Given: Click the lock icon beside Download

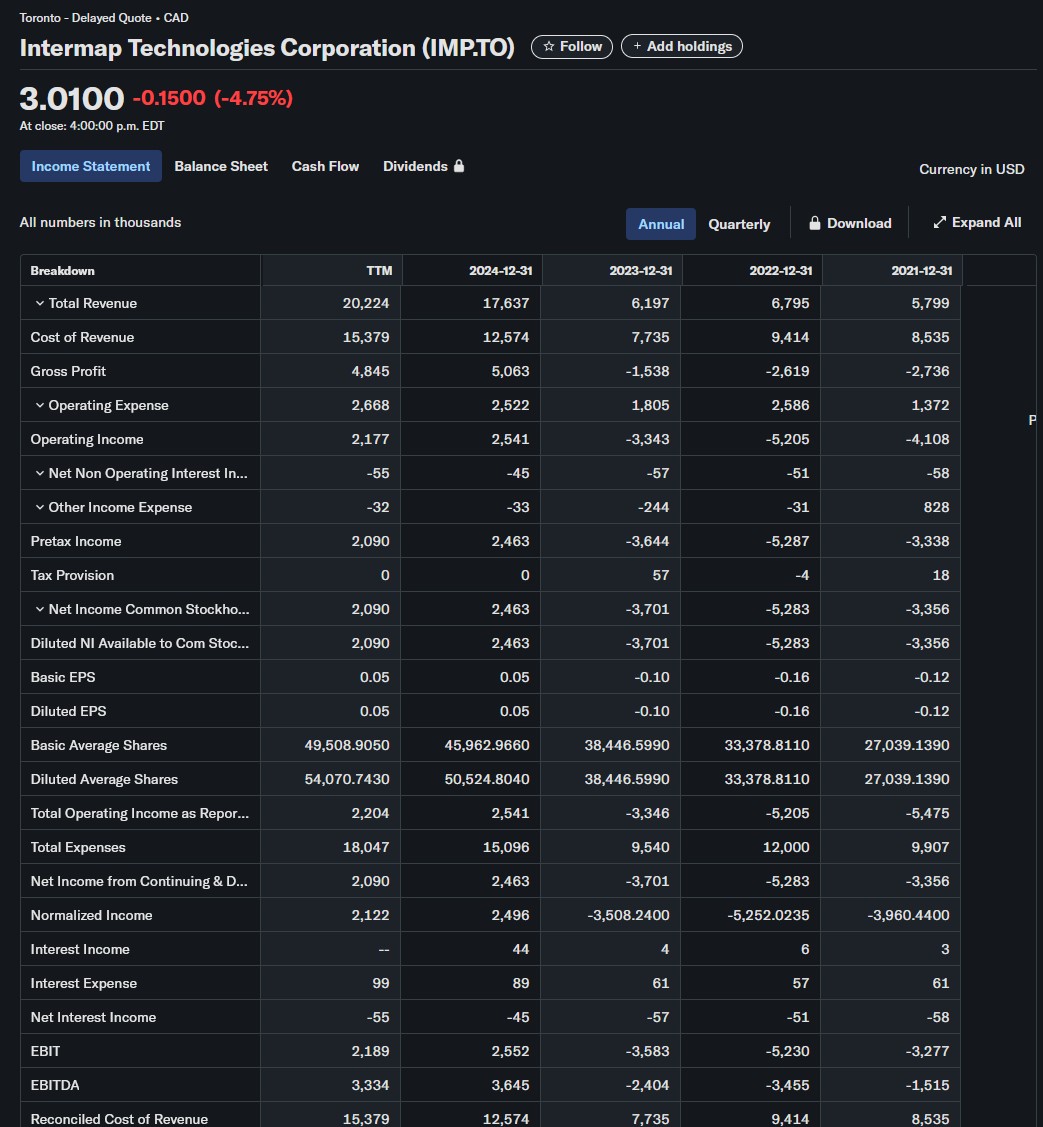Looking at the screenshot, I should coord(814,224).
